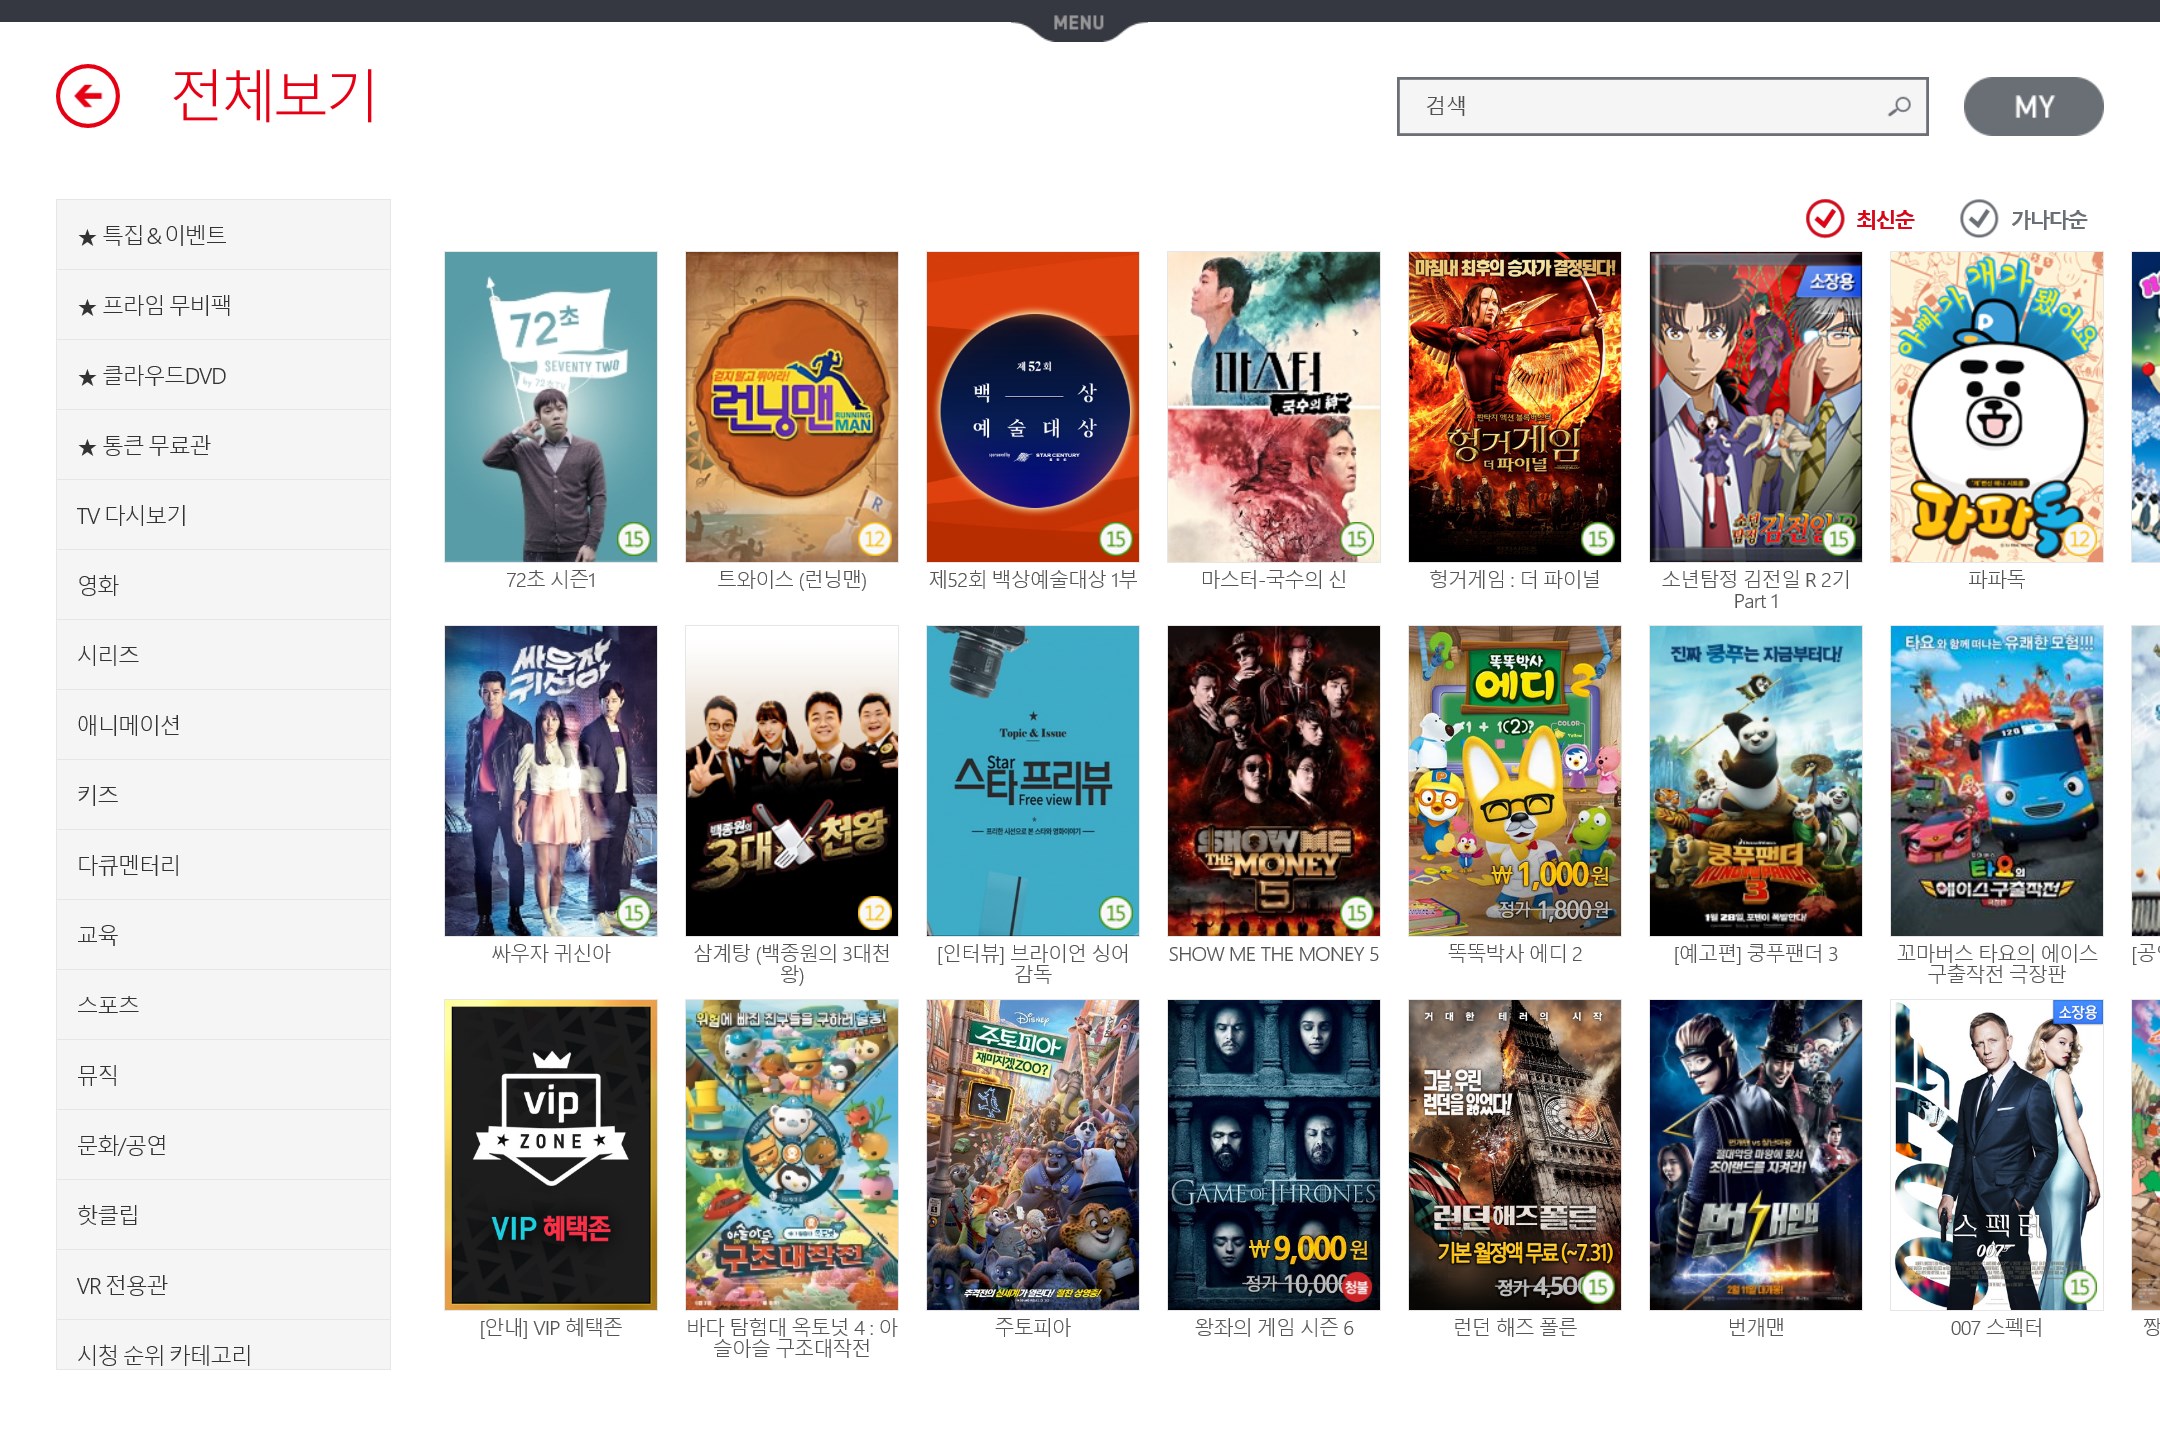This screenshot has height=1440, width=2160.
Task: Open the 런닝맨 poster thumbnail
Action: pos(791,407)
